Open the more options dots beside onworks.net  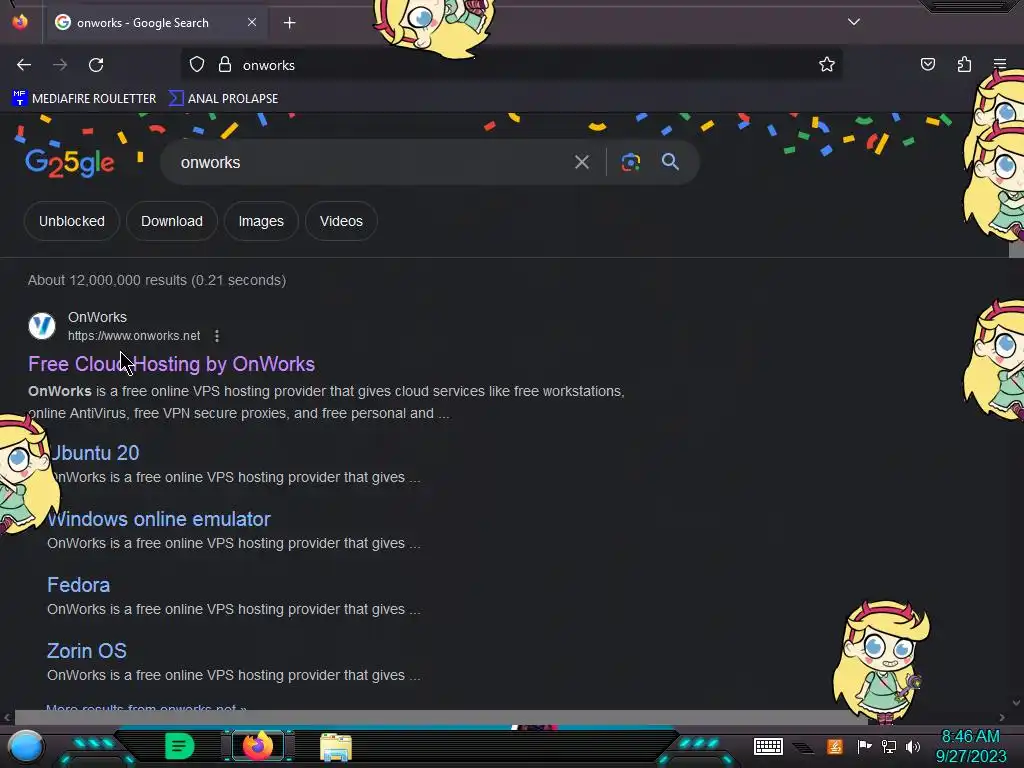[217, 336]
